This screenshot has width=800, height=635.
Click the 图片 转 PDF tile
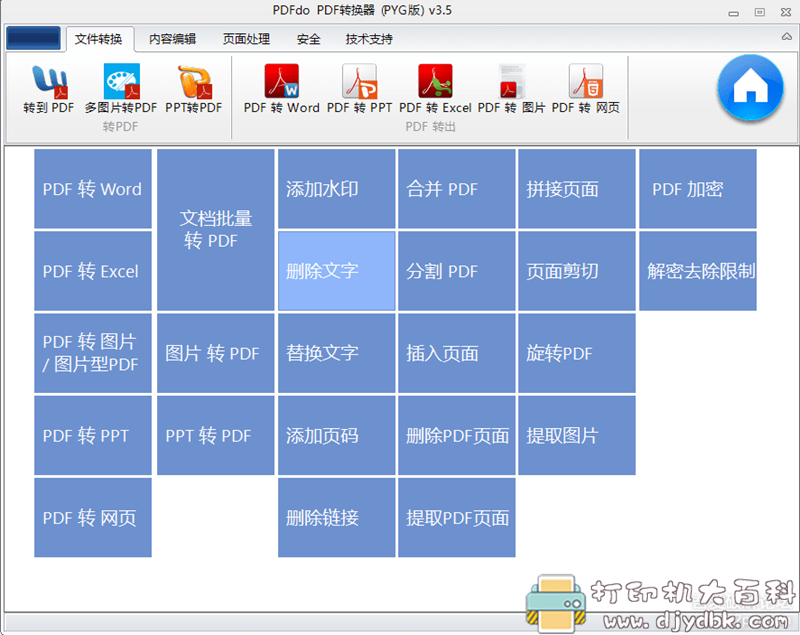pyautogui.click(x=216, y=353)
